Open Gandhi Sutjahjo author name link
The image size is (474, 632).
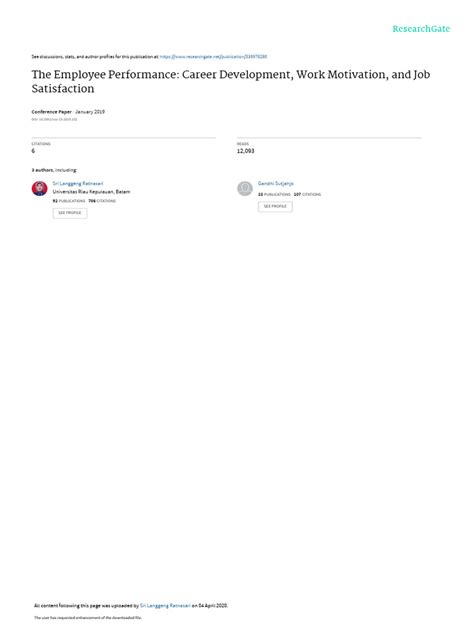point(276,183)
